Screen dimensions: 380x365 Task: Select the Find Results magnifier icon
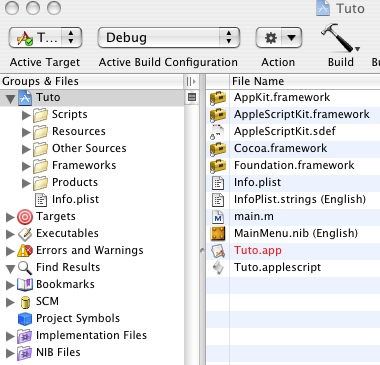click(x=25, y=268)
